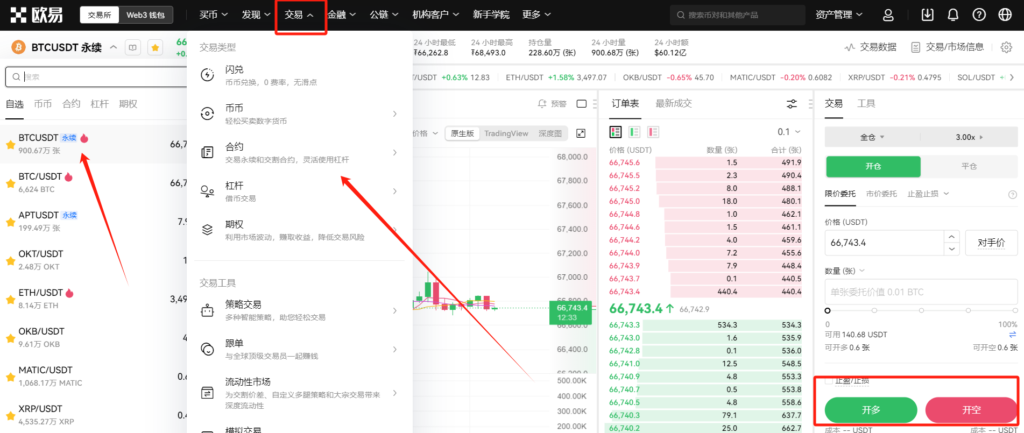Open the 0.1 depth precision dropdown
The height and width of the screenshot is (433, 1024).
point(789,131)
